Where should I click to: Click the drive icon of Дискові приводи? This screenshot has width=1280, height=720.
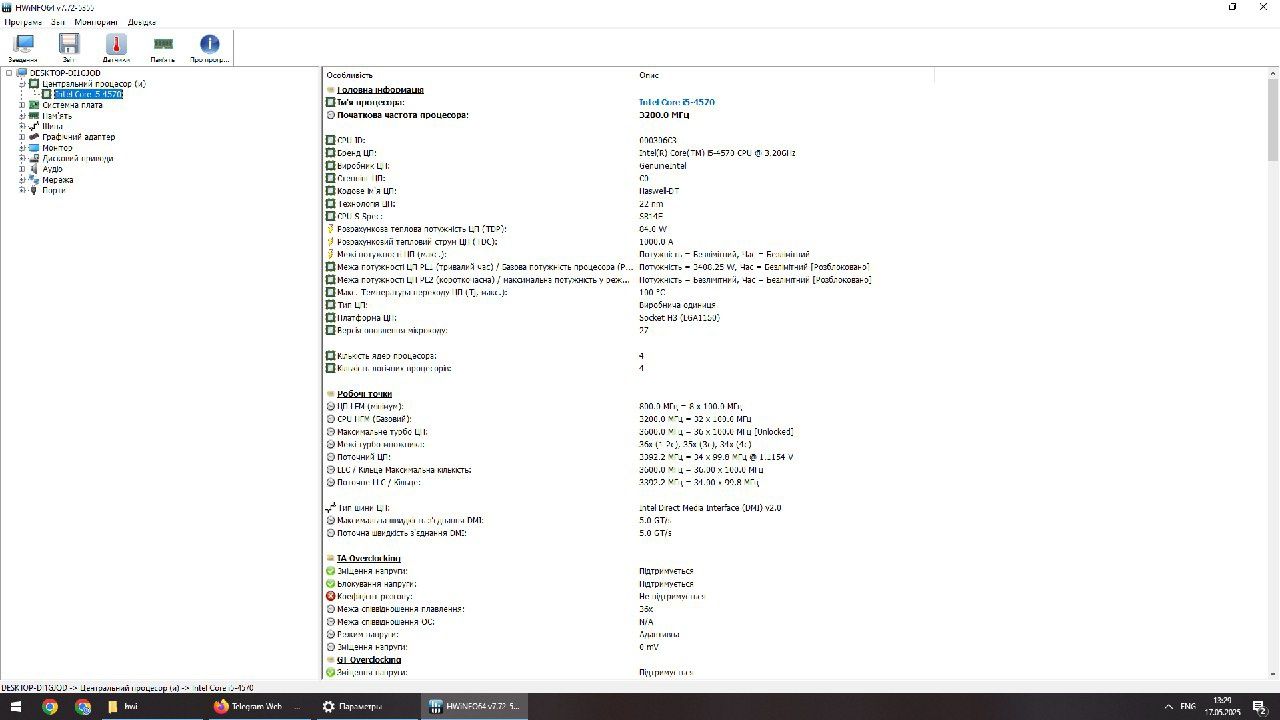34,158
